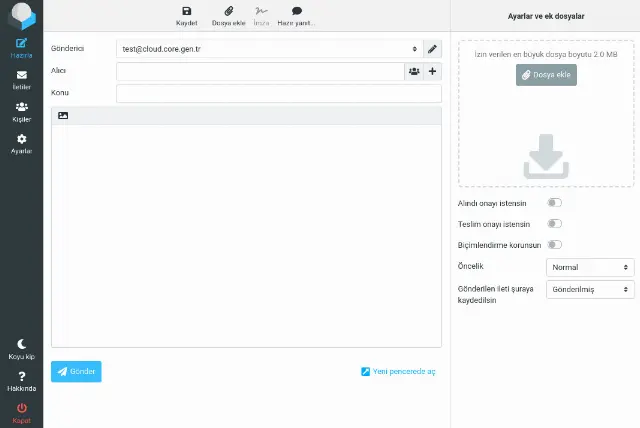640x428 pixels.
Task: Click Ayarlar ve ek dosyalar heading
Action: (546, 16)
